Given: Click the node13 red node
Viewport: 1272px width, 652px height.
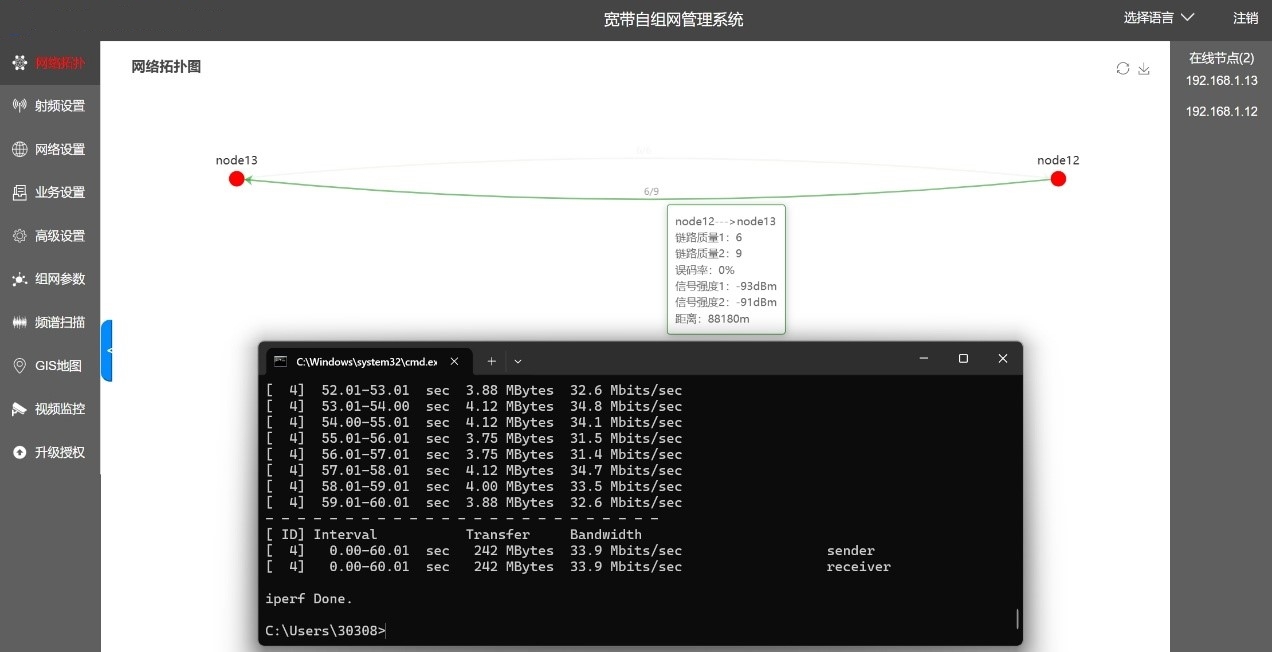Looking at the screenshot, I should click(x=237, y=179).
